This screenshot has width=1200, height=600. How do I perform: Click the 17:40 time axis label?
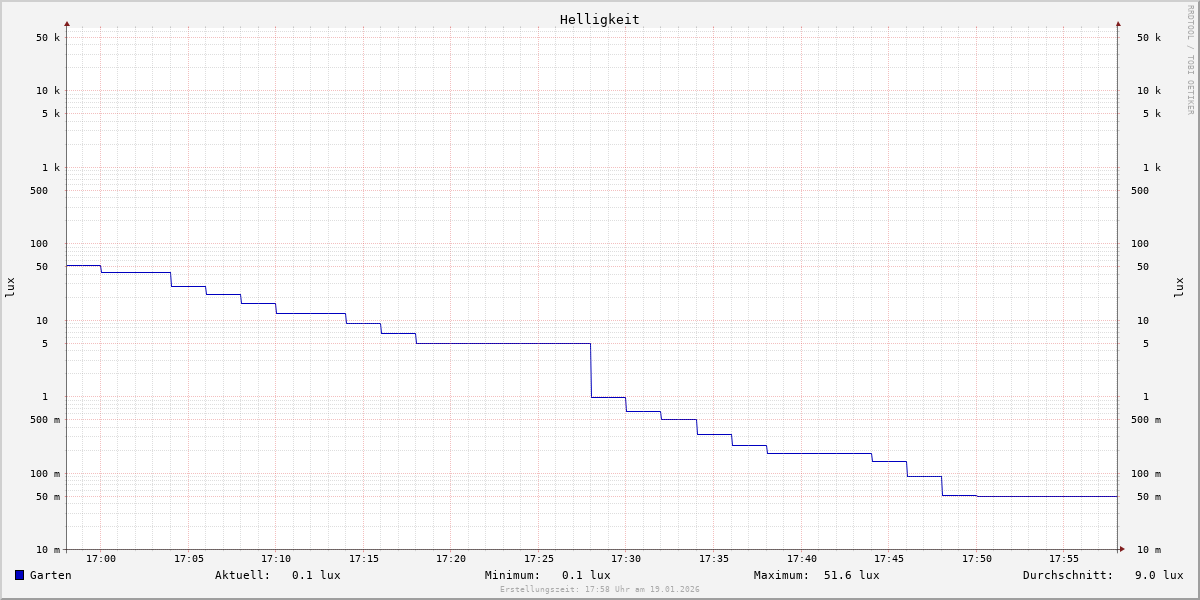coord(802,559)
